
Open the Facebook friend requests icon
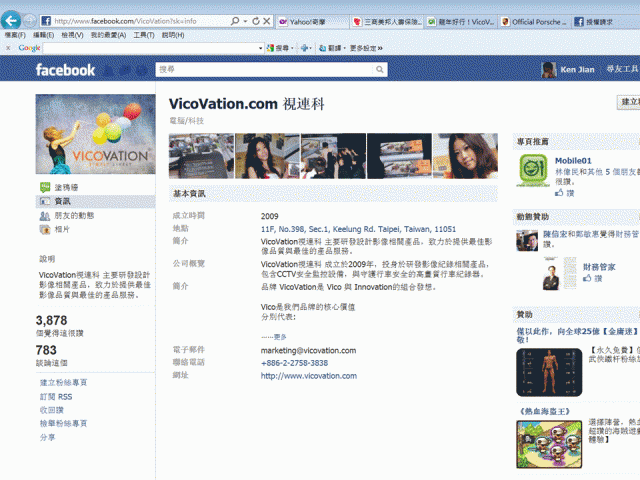pyautogui.click(x=109, y=71)
